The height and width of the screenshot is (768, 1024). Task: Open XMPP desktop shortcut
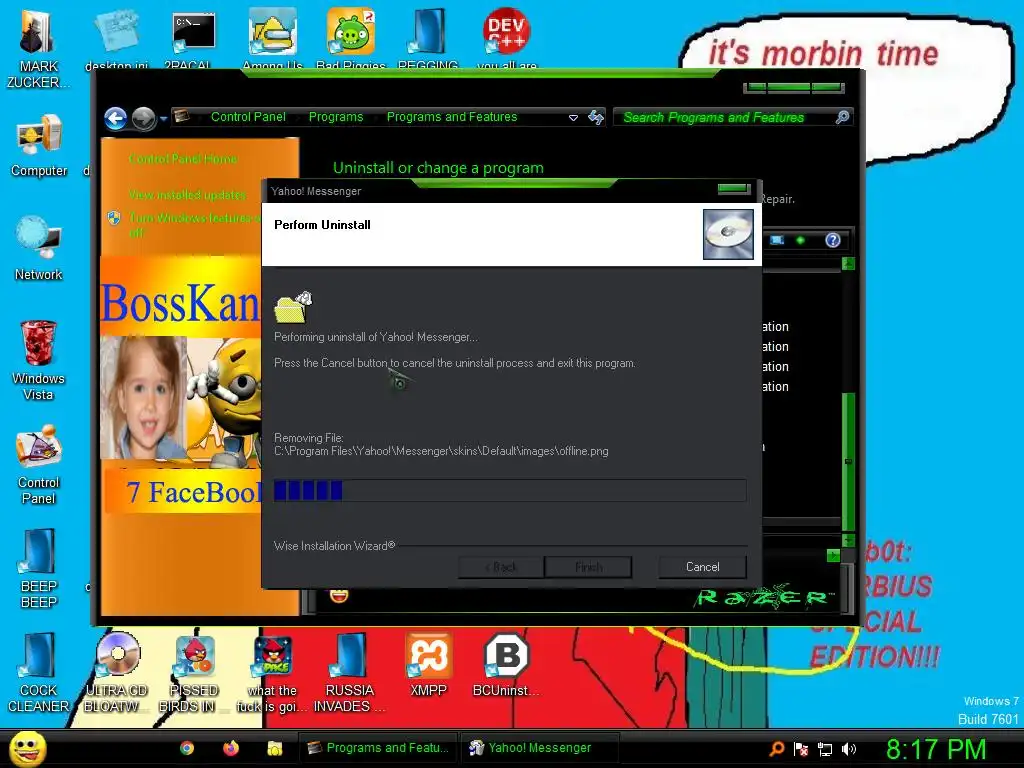[x=428, y=665]
